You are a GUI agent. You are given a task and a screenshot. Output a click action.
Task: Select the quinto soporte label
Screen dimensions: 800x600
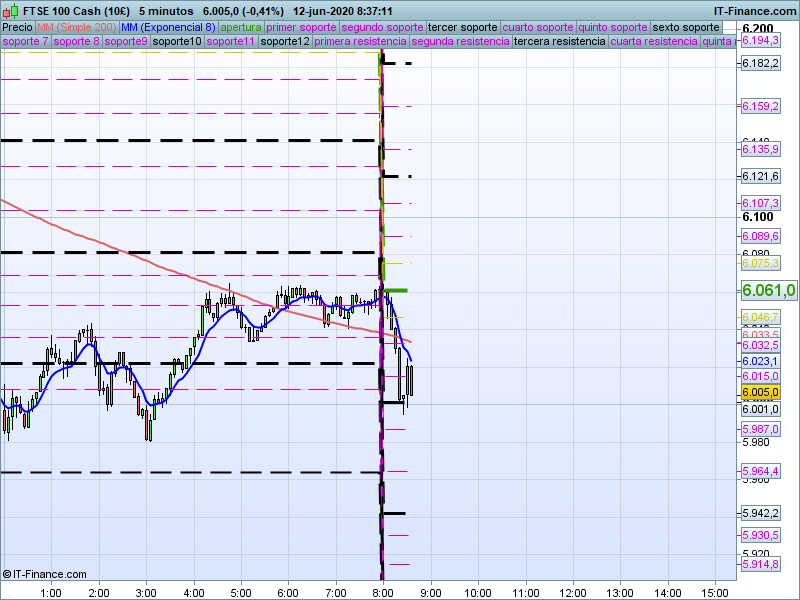[x=613, y=28]
